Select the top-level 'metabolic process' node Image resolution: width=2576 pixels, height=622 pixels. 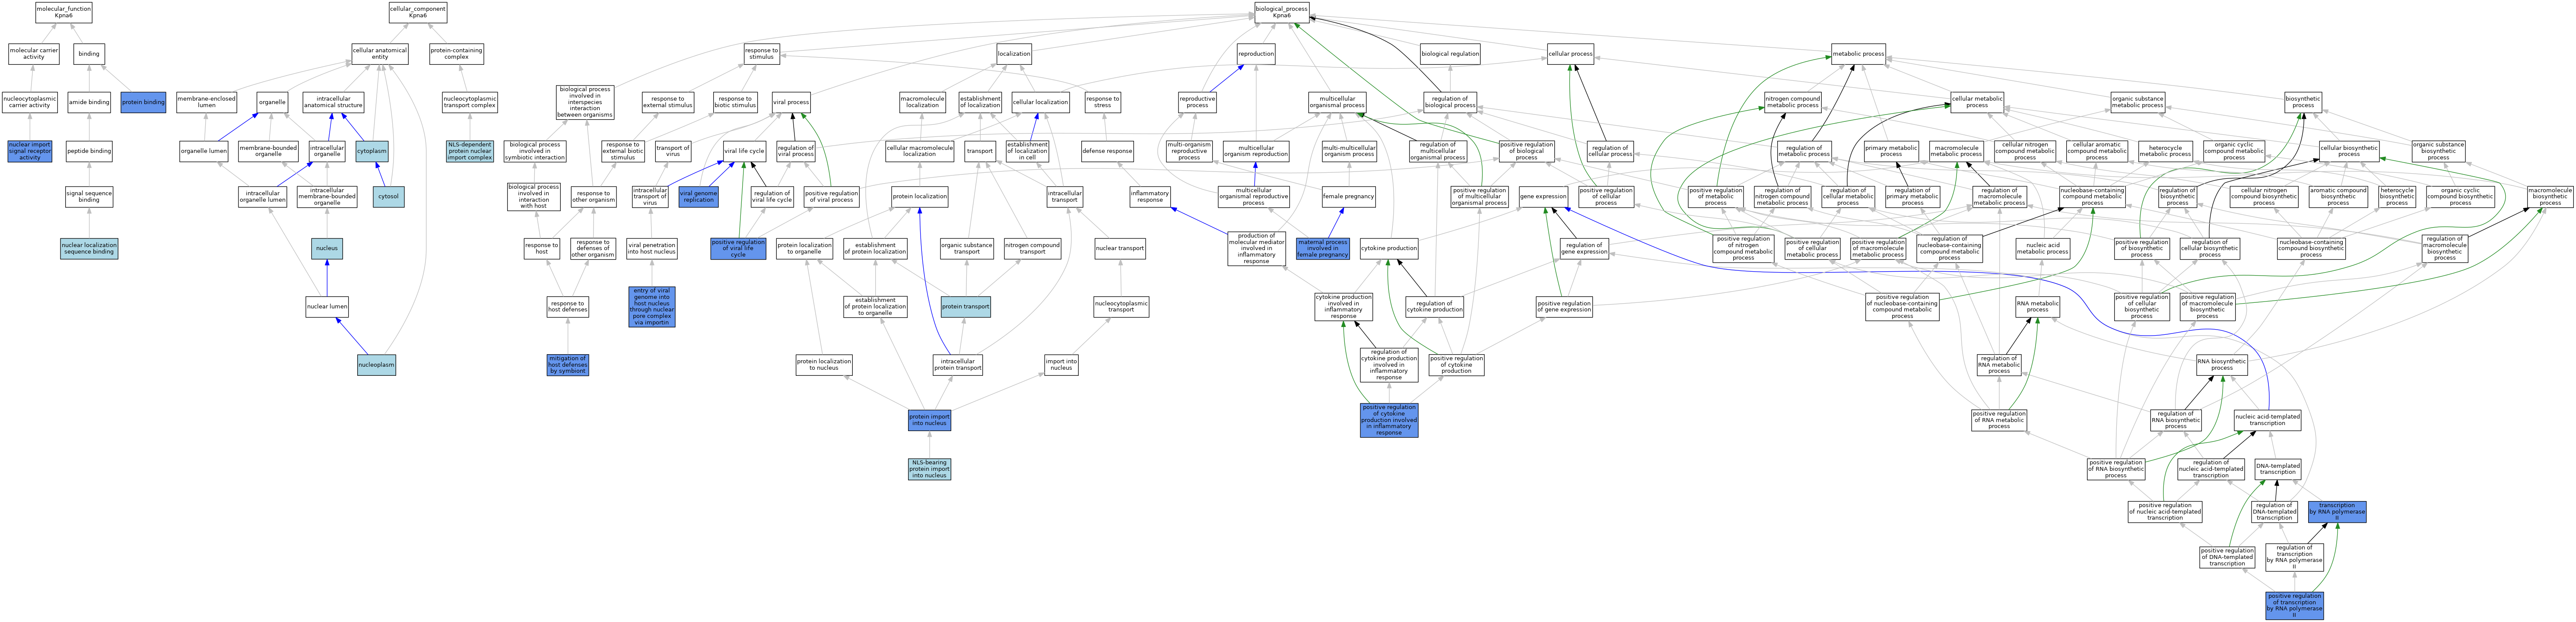[1859, 54]
